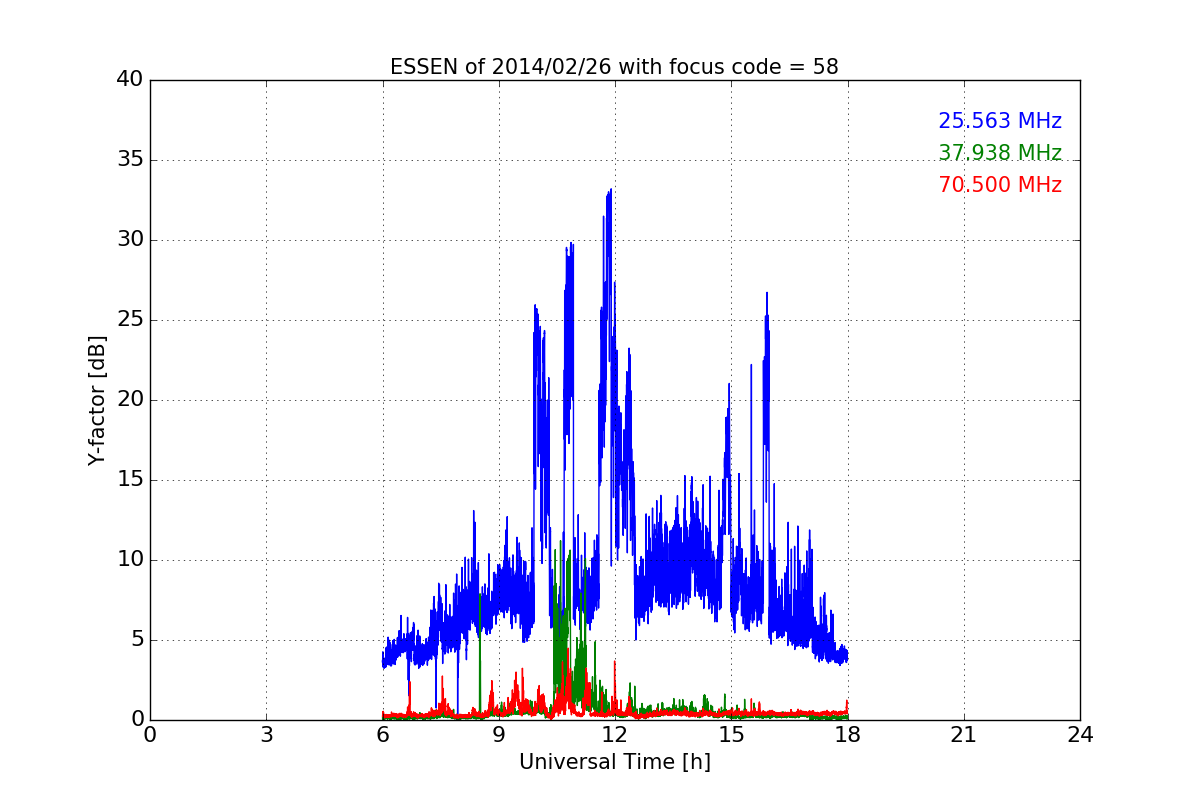This screenshot has width=1200, height=800.
Task: Select the green '37.938 MHz' legend label
Action: [x=1000, y=153]
